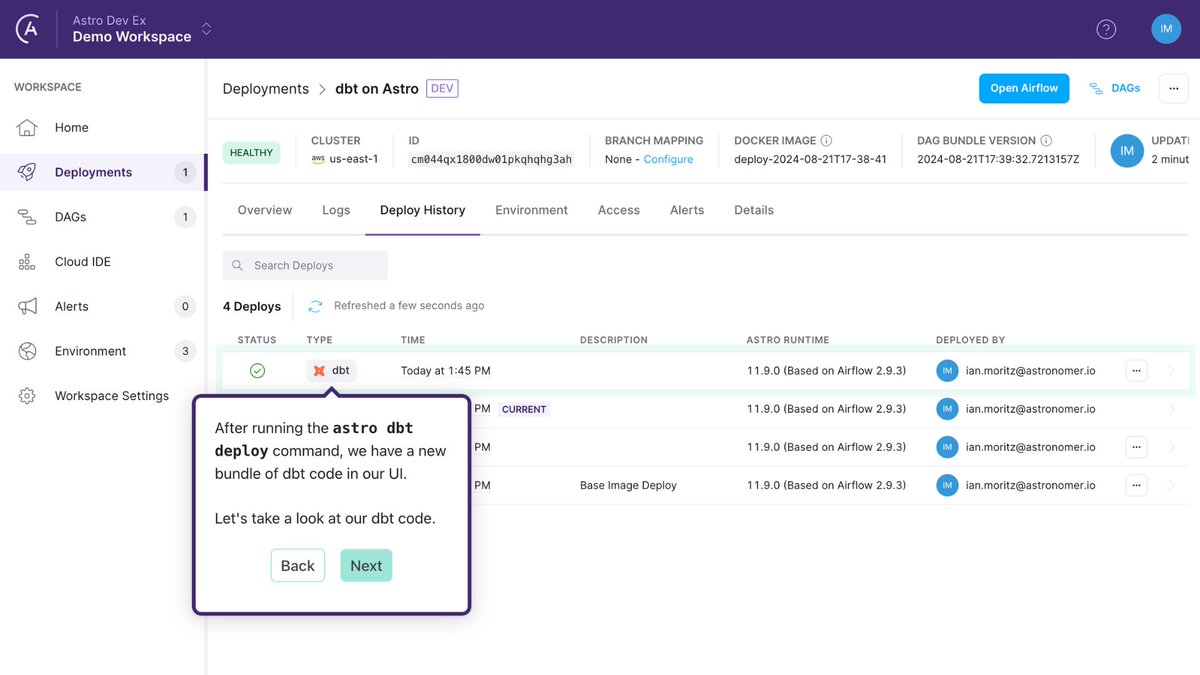Click the AWS cluster logo icon

pos(318,159)
